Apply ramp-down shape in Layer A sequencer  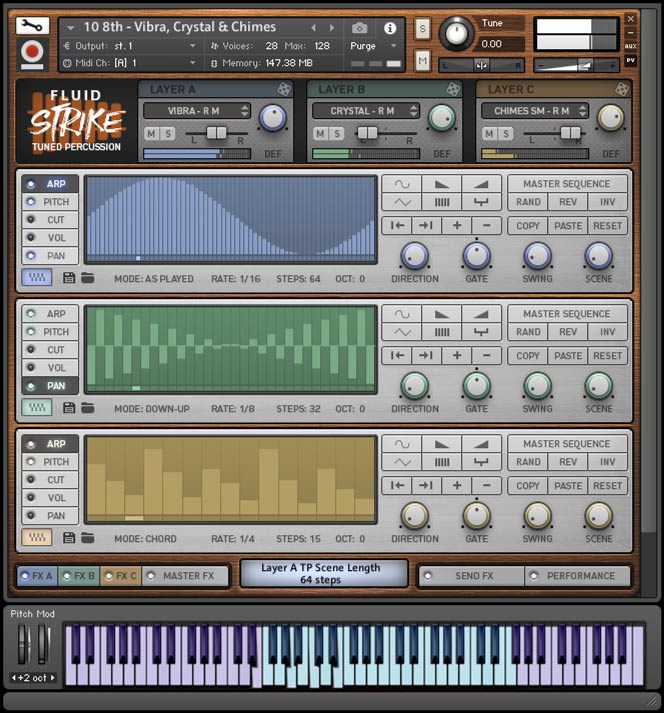(x=442, y=184)
